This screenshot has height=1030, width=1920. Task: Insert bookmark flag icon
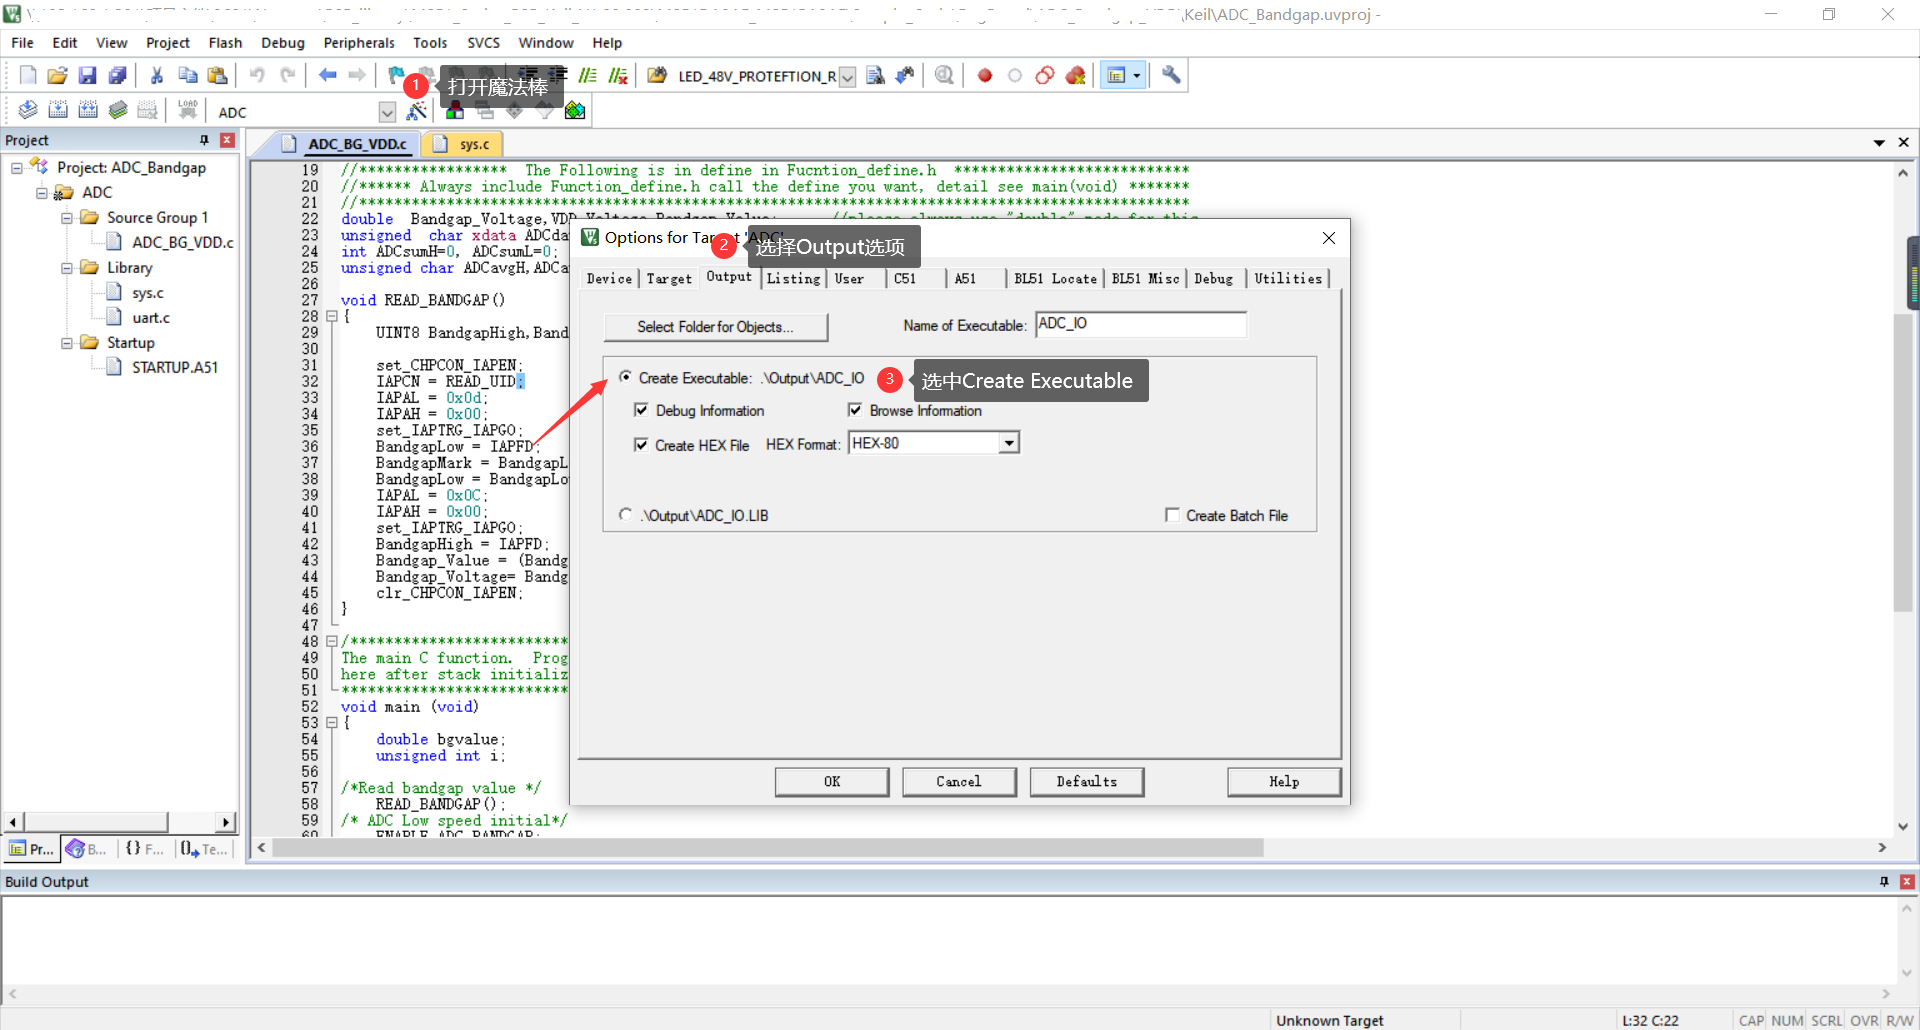coord(396,76)
